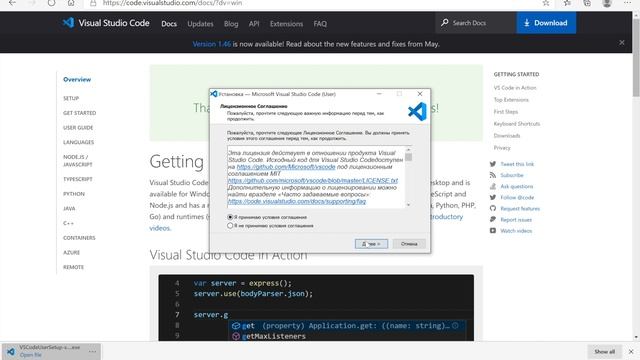Click into the Search Docs field

tap(476, 23)
